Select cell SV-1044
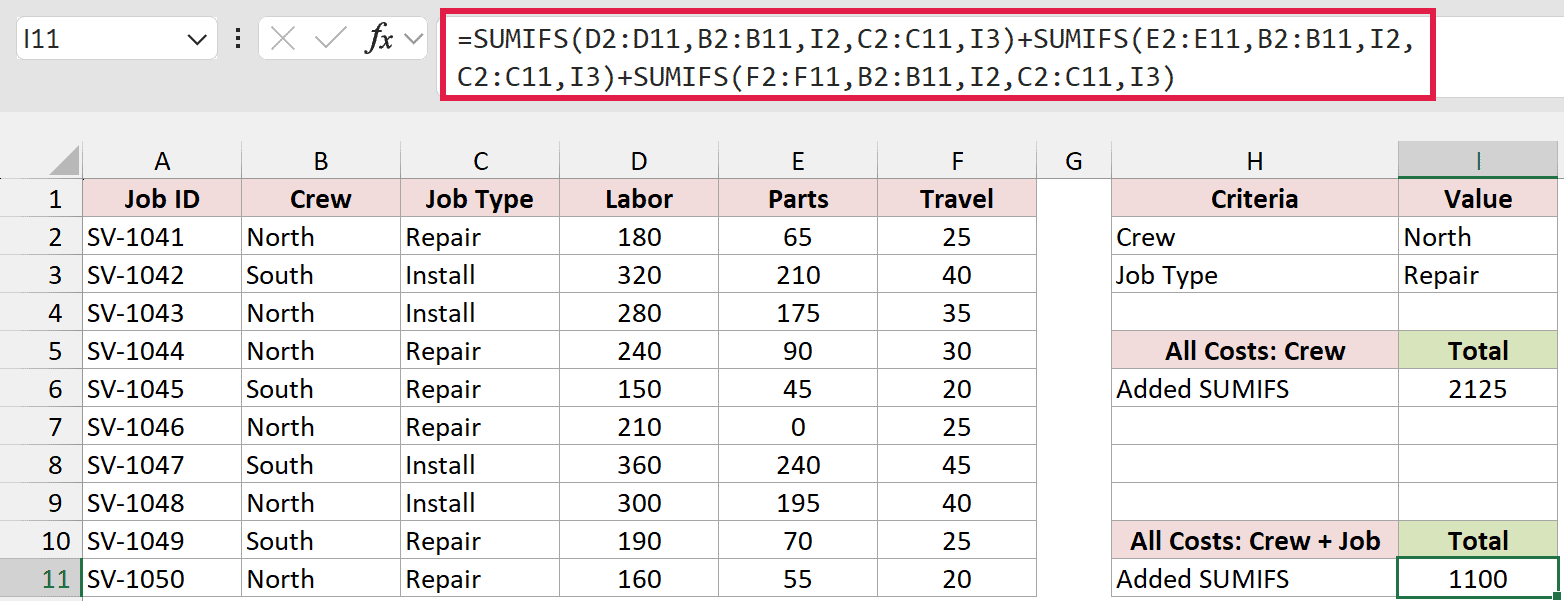Viewport: 1564px width, 601px height. [162, 351]
